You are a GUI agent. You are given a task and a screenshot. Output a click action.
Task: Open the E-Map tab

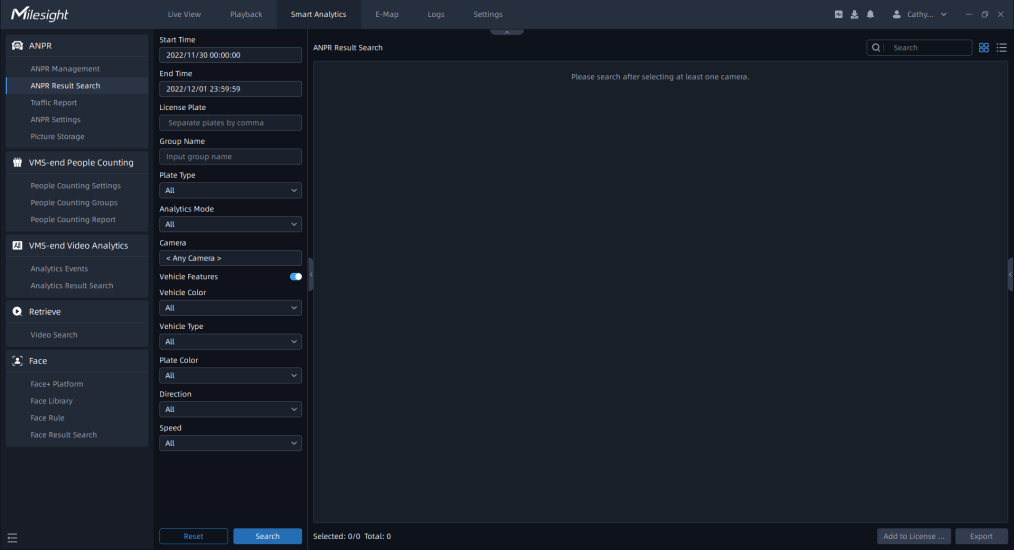(x=387, y=14)
